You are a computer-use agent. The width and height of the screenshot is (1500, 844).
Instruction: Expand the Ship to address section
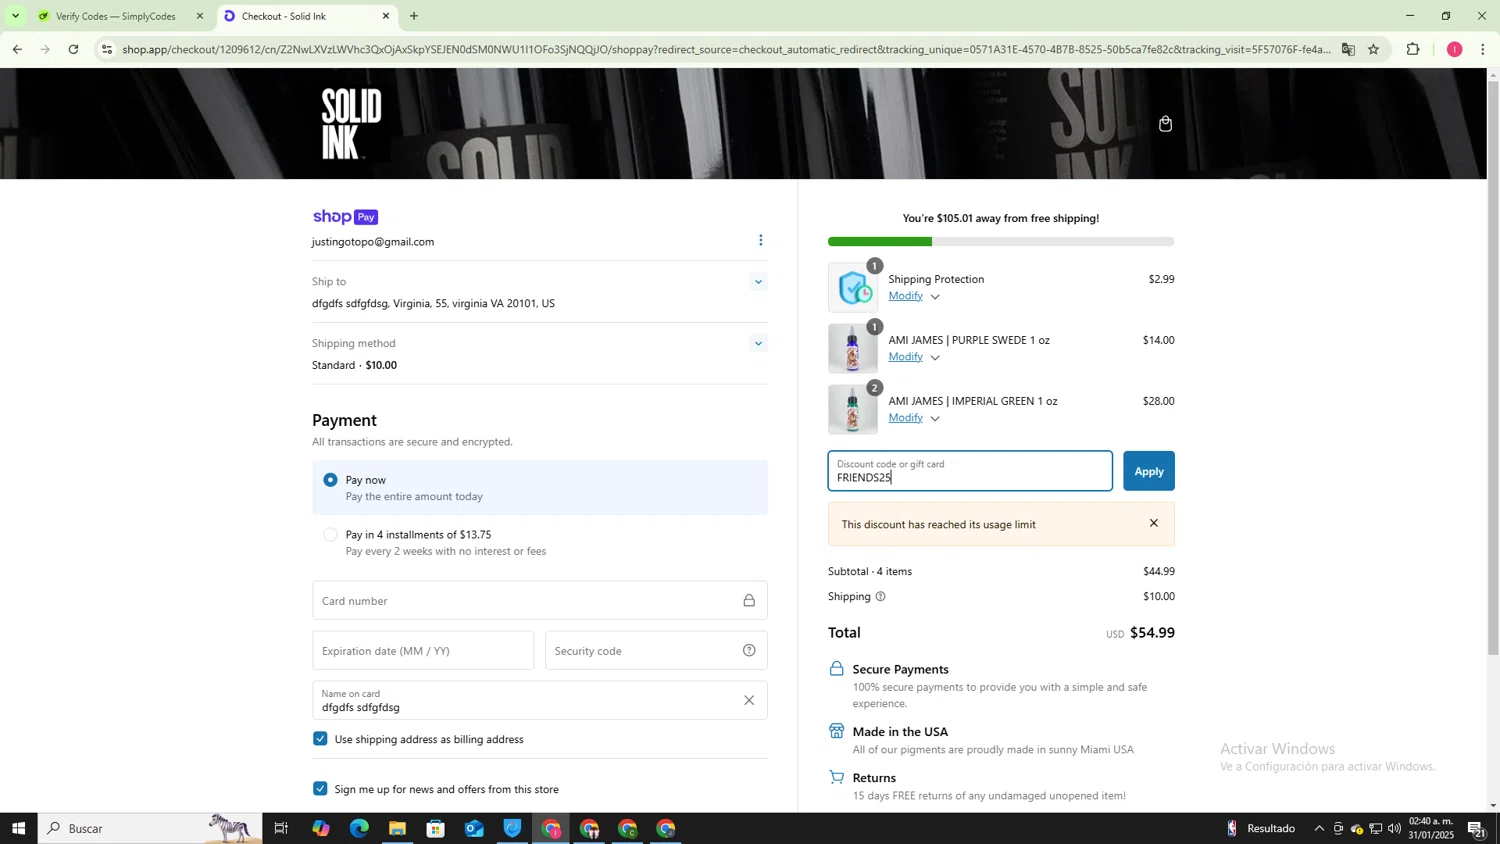tap(758, 282)
